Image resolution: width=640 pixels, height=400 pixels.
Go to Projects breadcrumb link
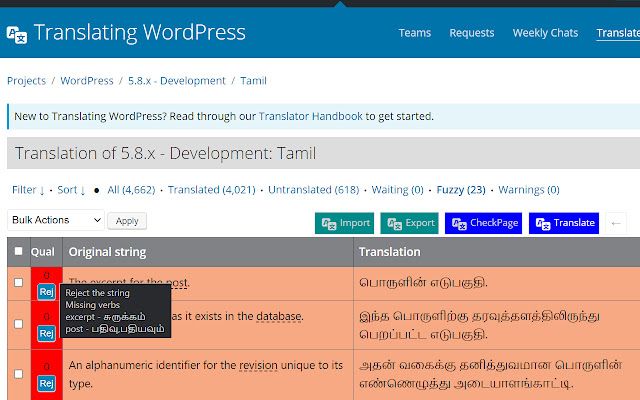point(27,81)
